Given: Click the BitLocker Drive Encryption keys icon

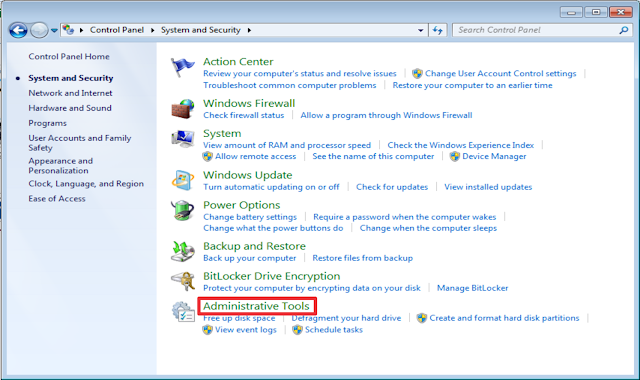Looking at the screenshot, I should click(x=182, y=281).
